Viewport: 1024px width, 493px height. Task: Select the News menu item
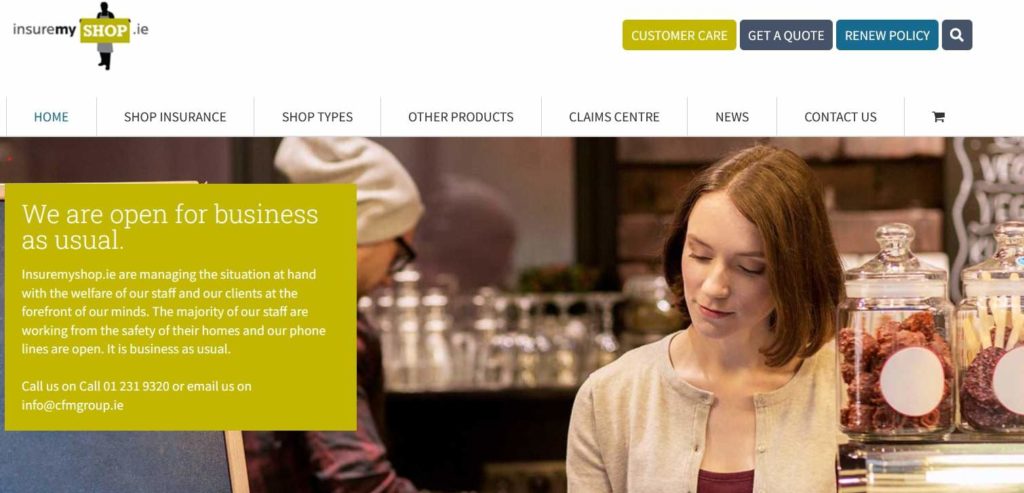coord(732,117)
